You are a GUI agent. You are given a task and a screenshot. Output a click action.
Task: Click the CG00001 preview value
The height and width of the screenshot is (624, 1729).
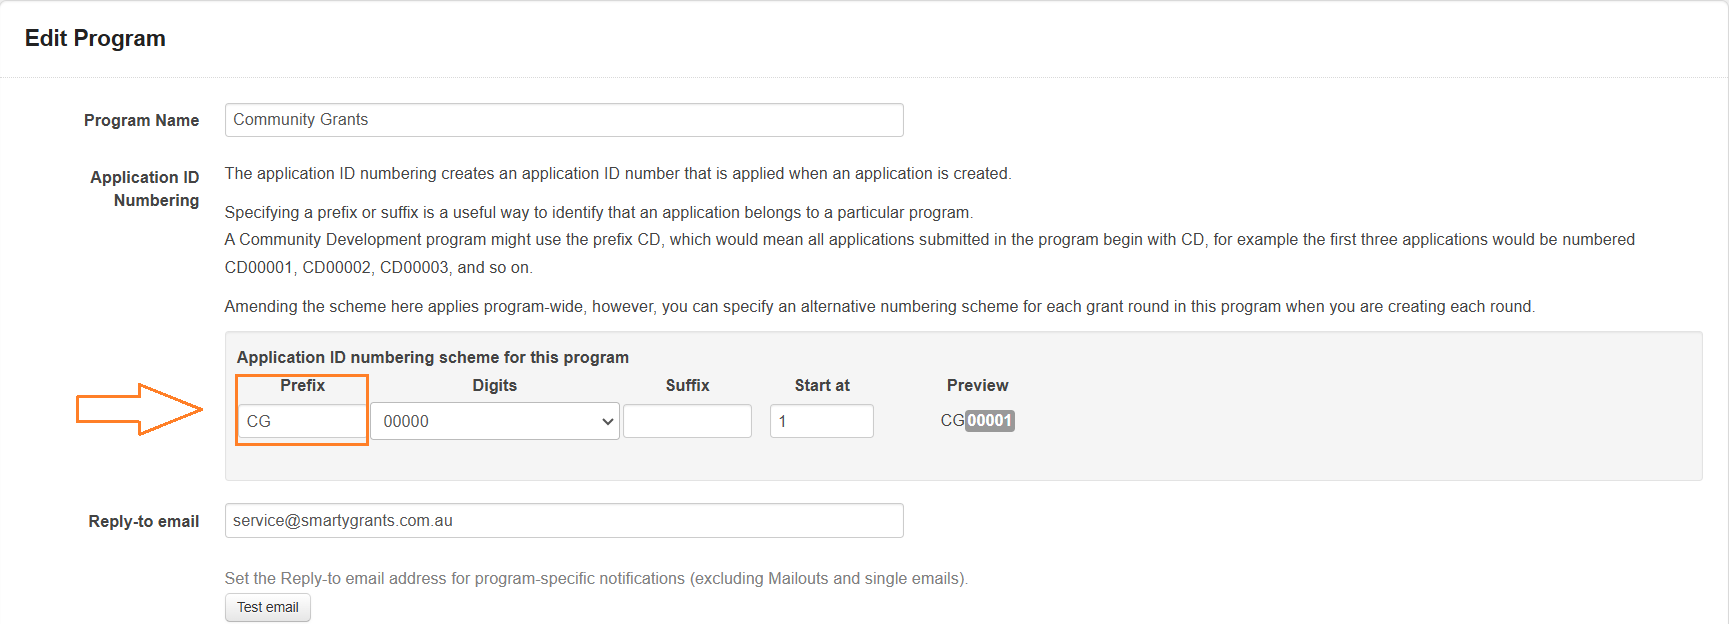coord(977,421)
